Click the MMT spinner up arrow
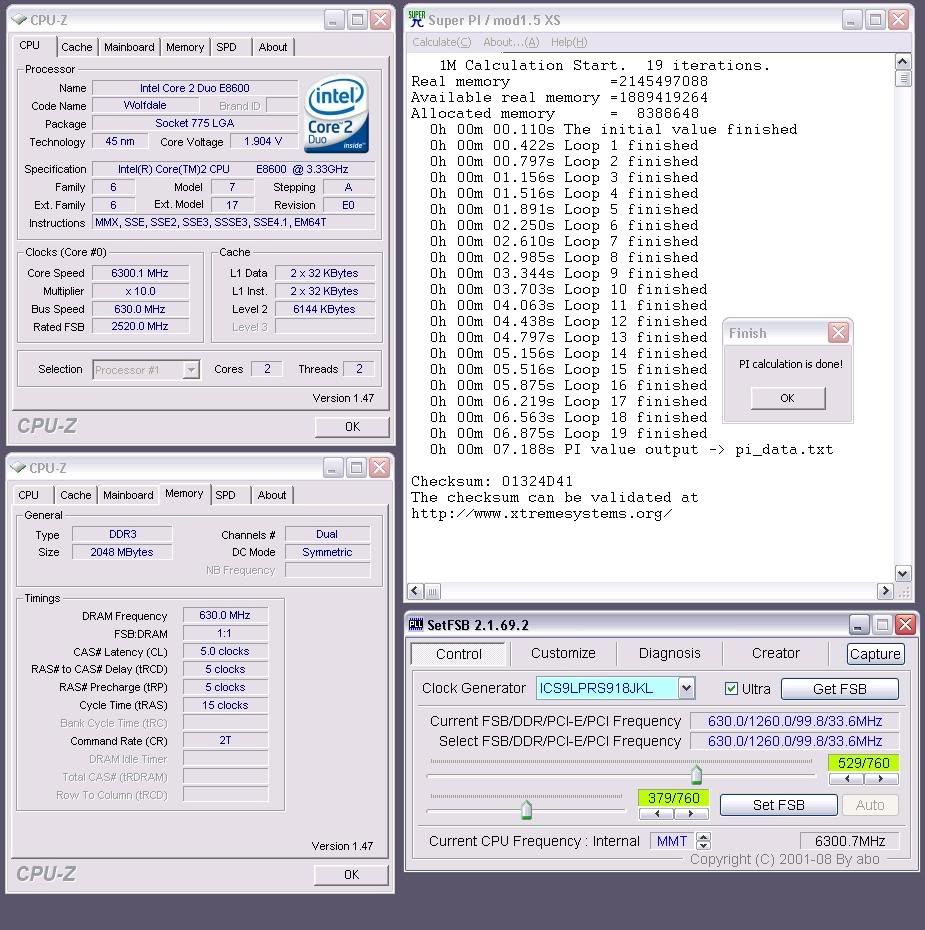This screenshot has width=925, height=930. click(x=703, y=836)
